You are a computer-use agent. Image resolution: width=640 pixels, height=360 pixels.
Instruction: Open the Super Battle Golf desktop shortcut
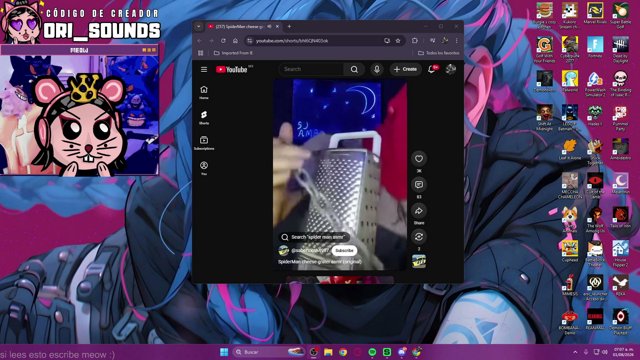click(x=620, y=16)
